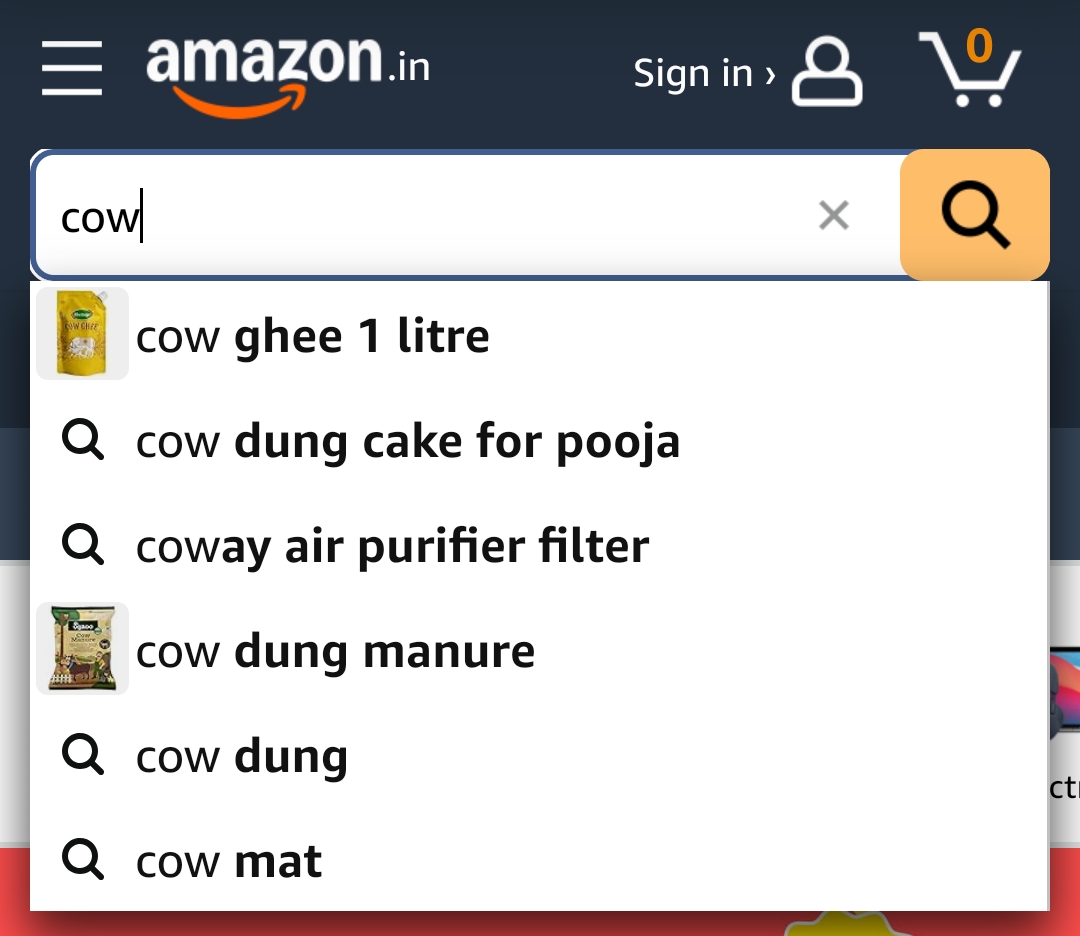Click the user account profile icon
The width and height of the screenshot is (1080, 936).
[x=827, y=72]
